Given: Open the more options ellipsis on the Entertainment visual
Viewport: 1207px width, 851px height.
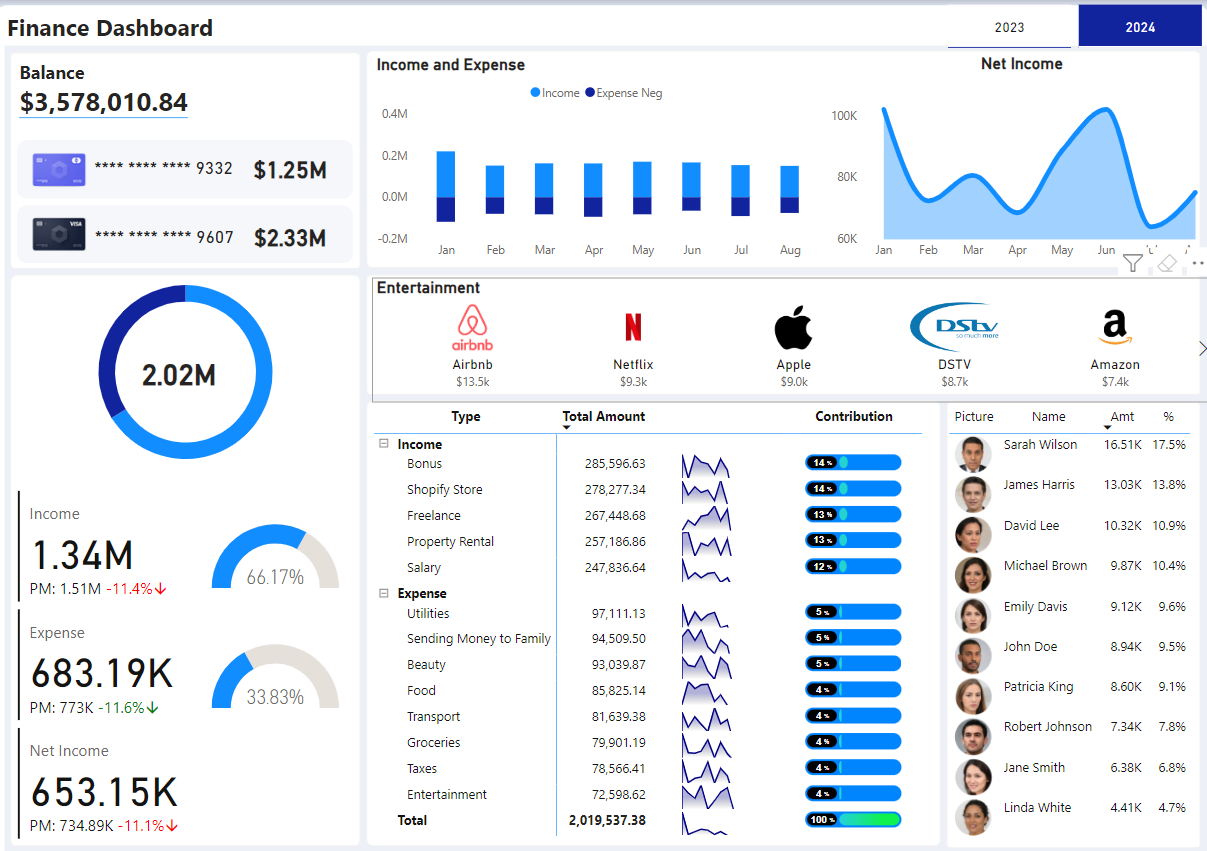Looking at the screenshot, I should [x=1198, y=263].
